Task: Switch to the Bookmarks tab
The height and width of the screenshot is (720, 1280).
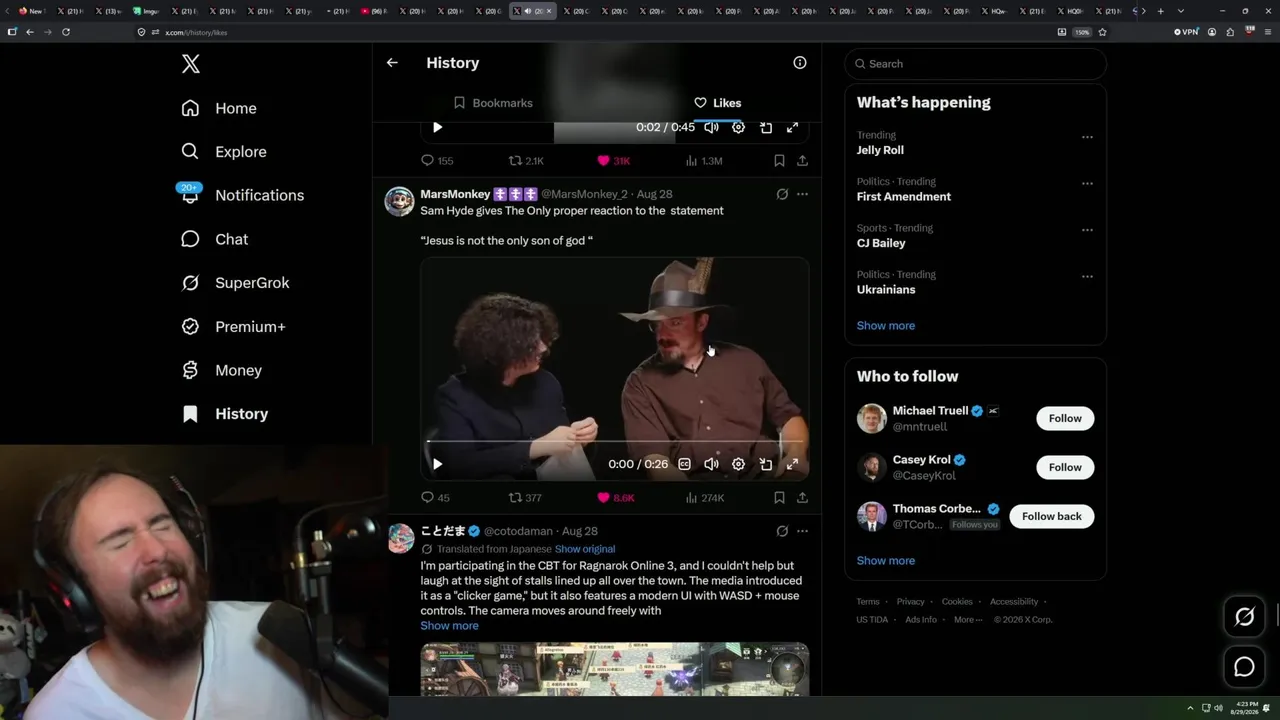Action: click(x=493, y=103)
